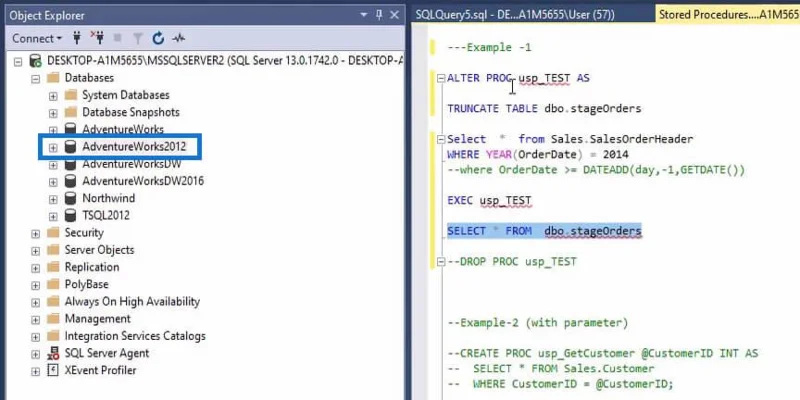Viewport: 800px width, 400px height.
Task: Click the System Databases folder icon
Action: (x=70, y=95)
